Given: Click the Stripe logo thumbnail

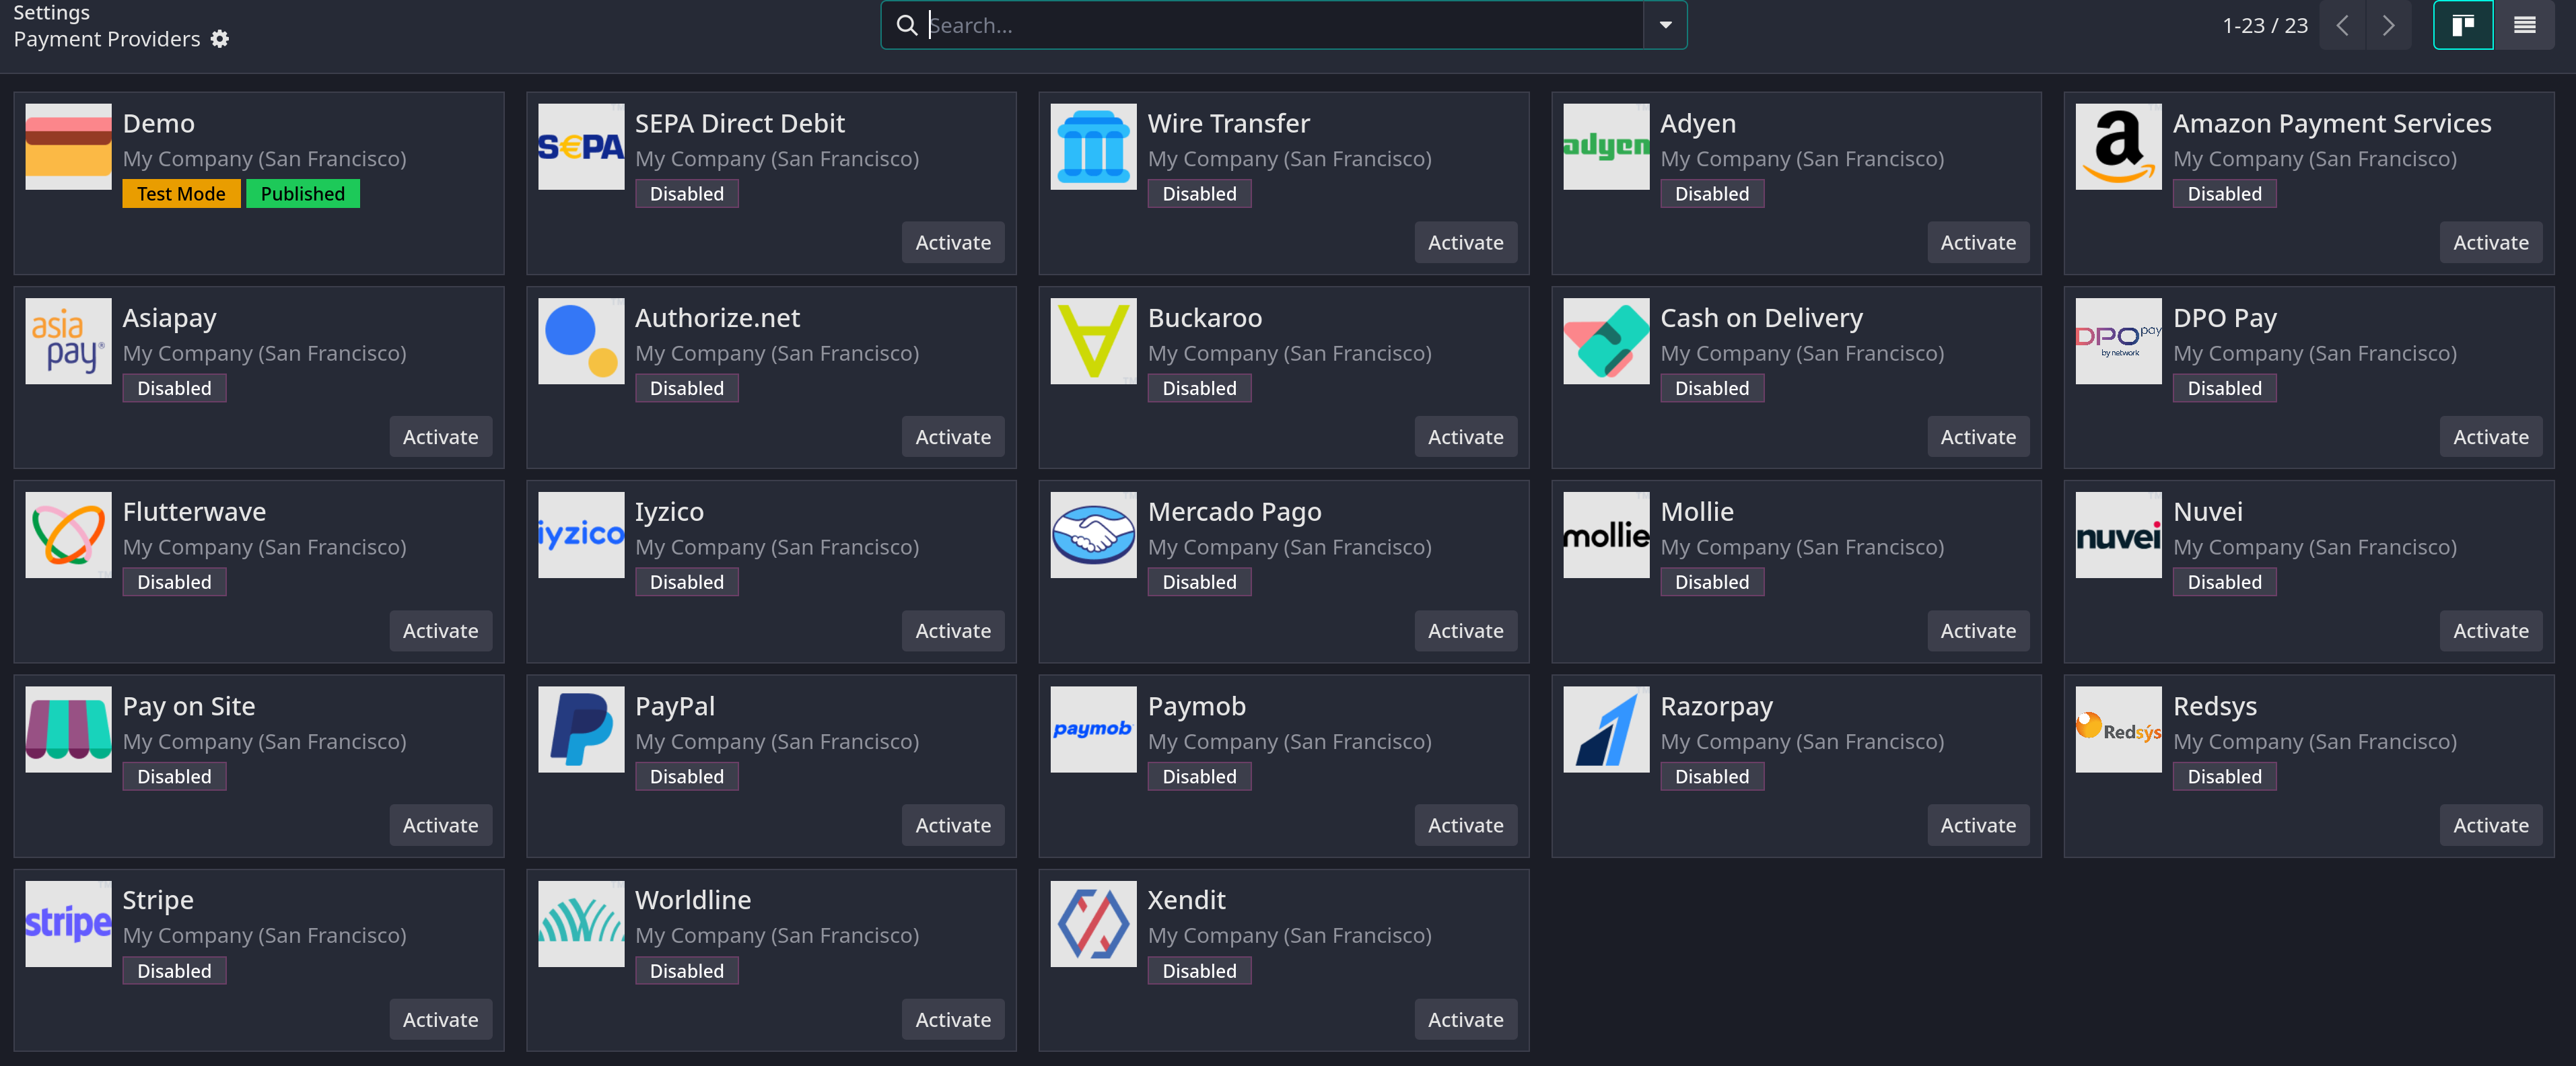Looking at the screenshot, I should point(68,923).
